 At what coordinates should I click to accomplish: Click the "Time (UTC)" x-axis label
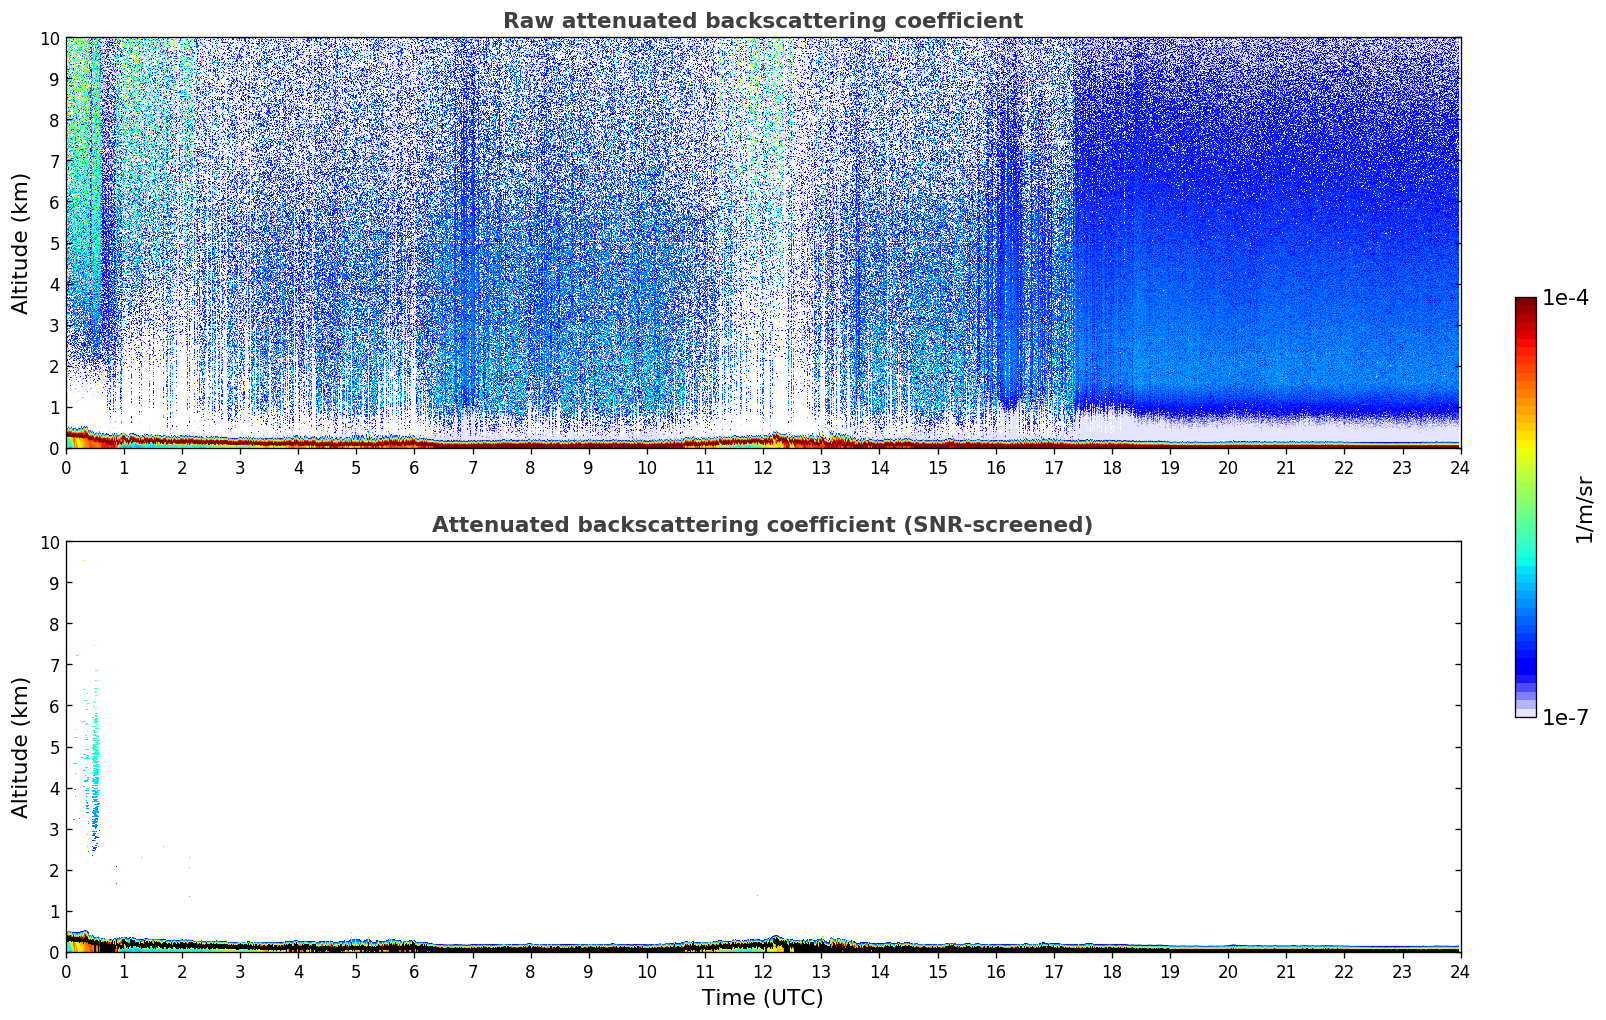[762, 997]
